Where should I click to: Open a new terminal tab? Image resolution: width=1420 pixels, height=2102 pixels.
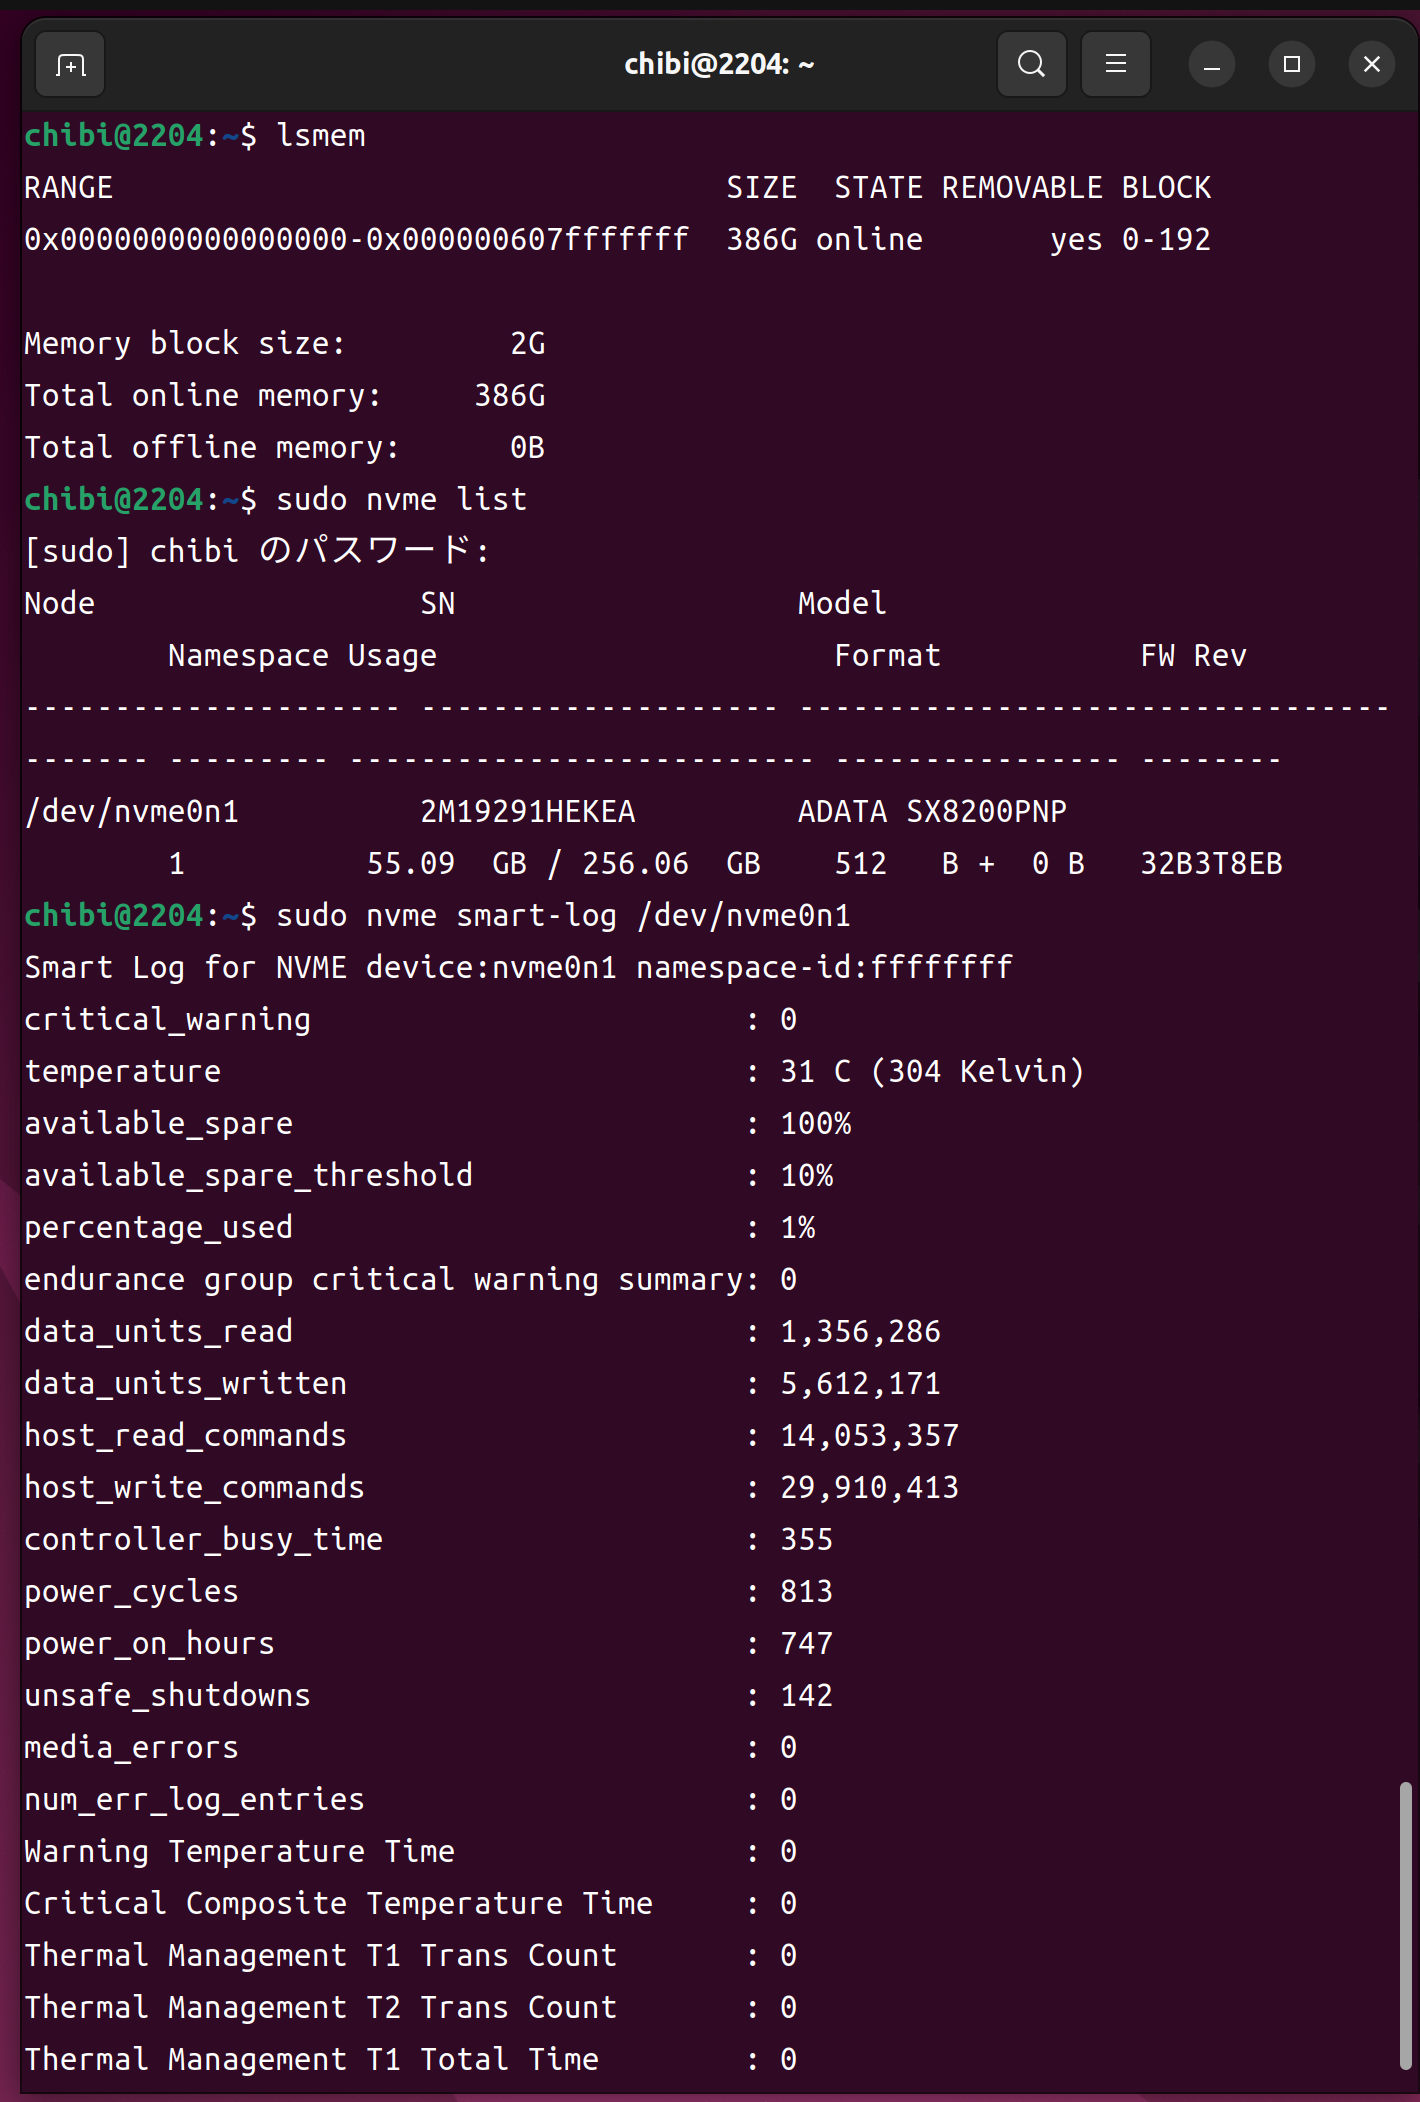click(70, 65)
